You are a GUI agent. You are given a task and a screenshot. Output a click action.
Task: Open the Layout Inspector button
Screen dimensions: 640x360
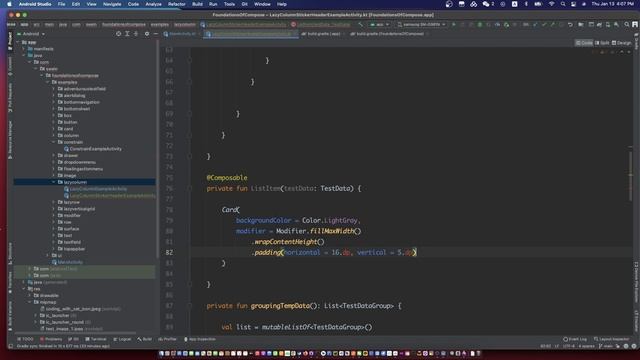(611, 339)
